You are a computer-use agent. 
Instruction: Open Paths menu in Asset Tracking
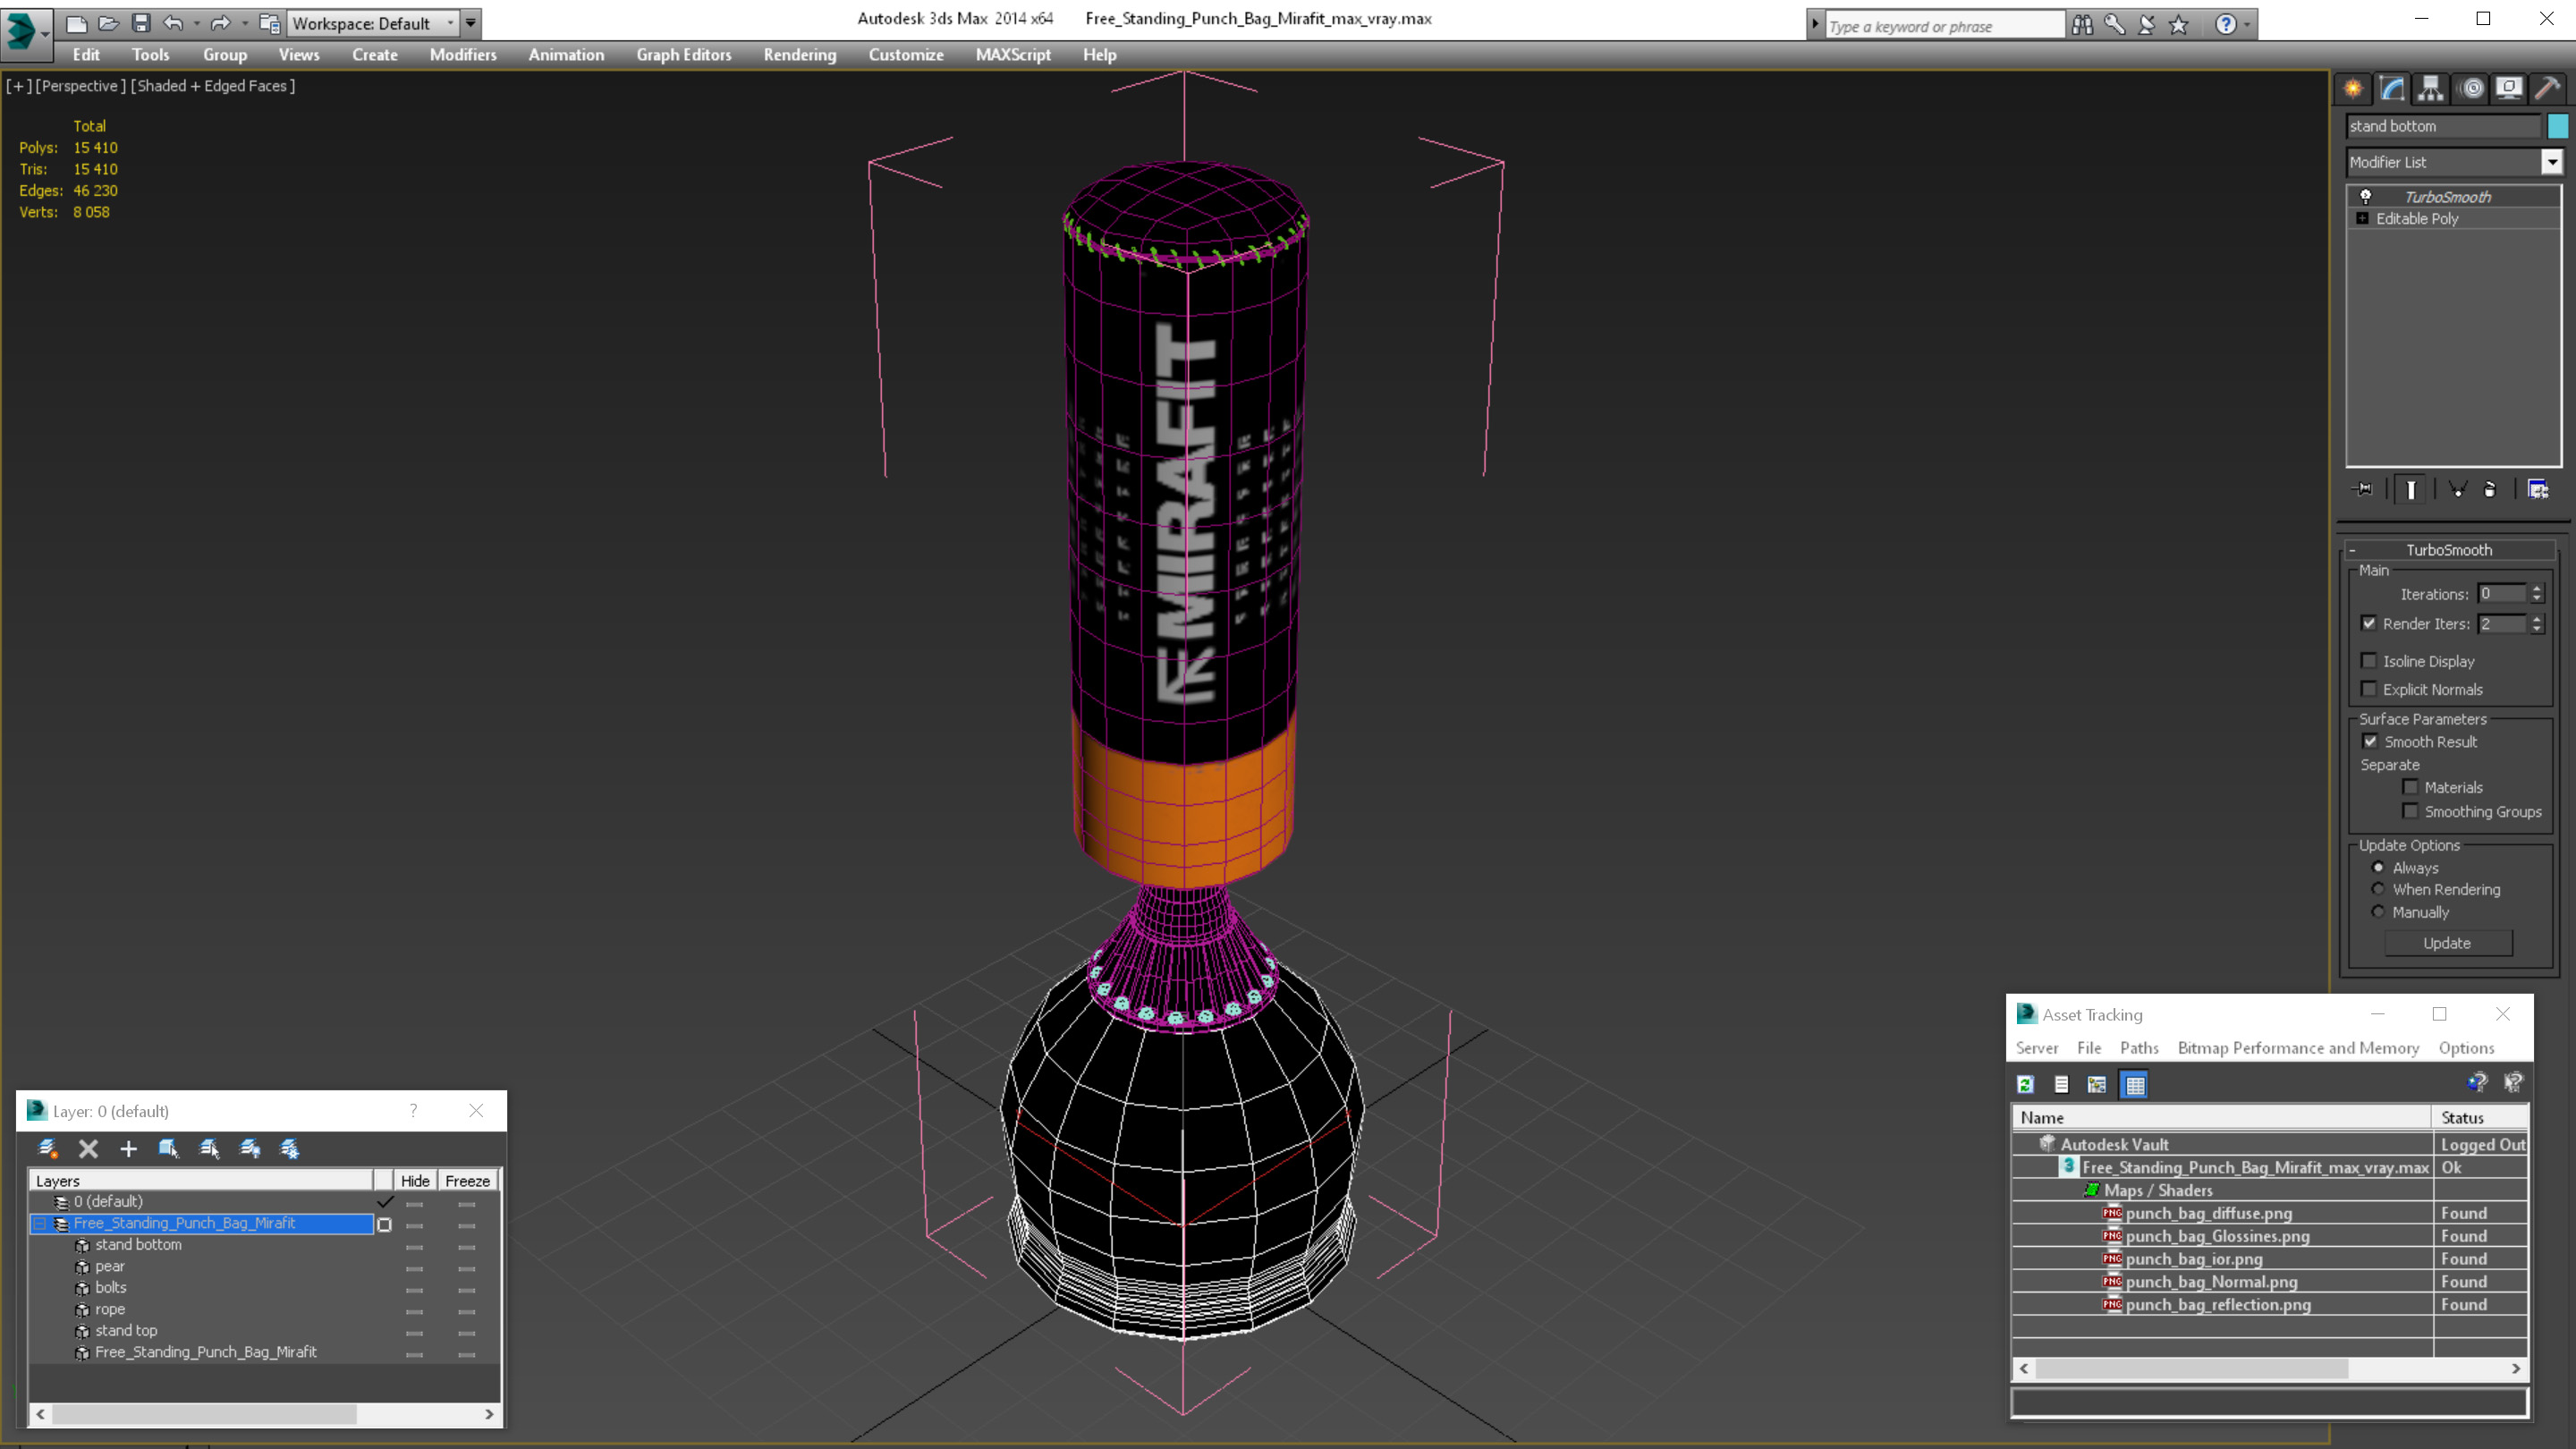point(2139,1048)
